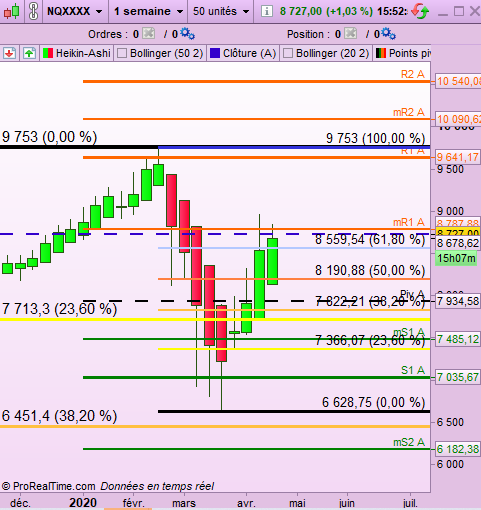The height and width of the screenshot is (510, 481).
Task: Open the NQXXXX instrument dropdown
Action: click(x=75, y=11)
